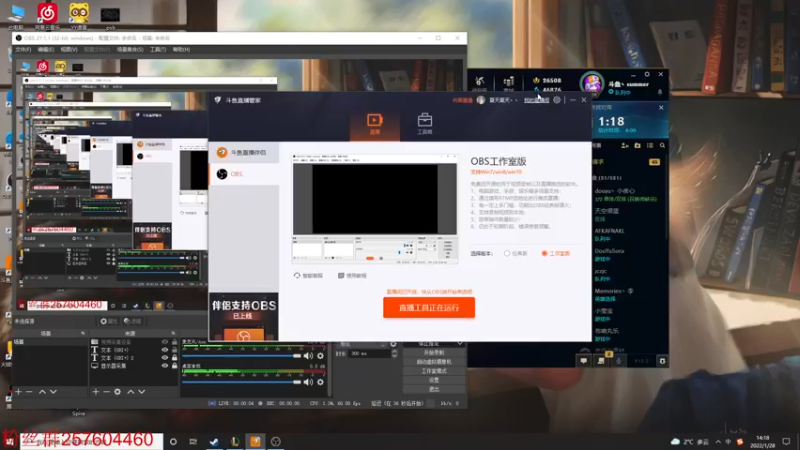The height and width of the screenshot is (450, 800).
Task: Unlock the 显示器采集 source
Action: [x=174, y=366]
